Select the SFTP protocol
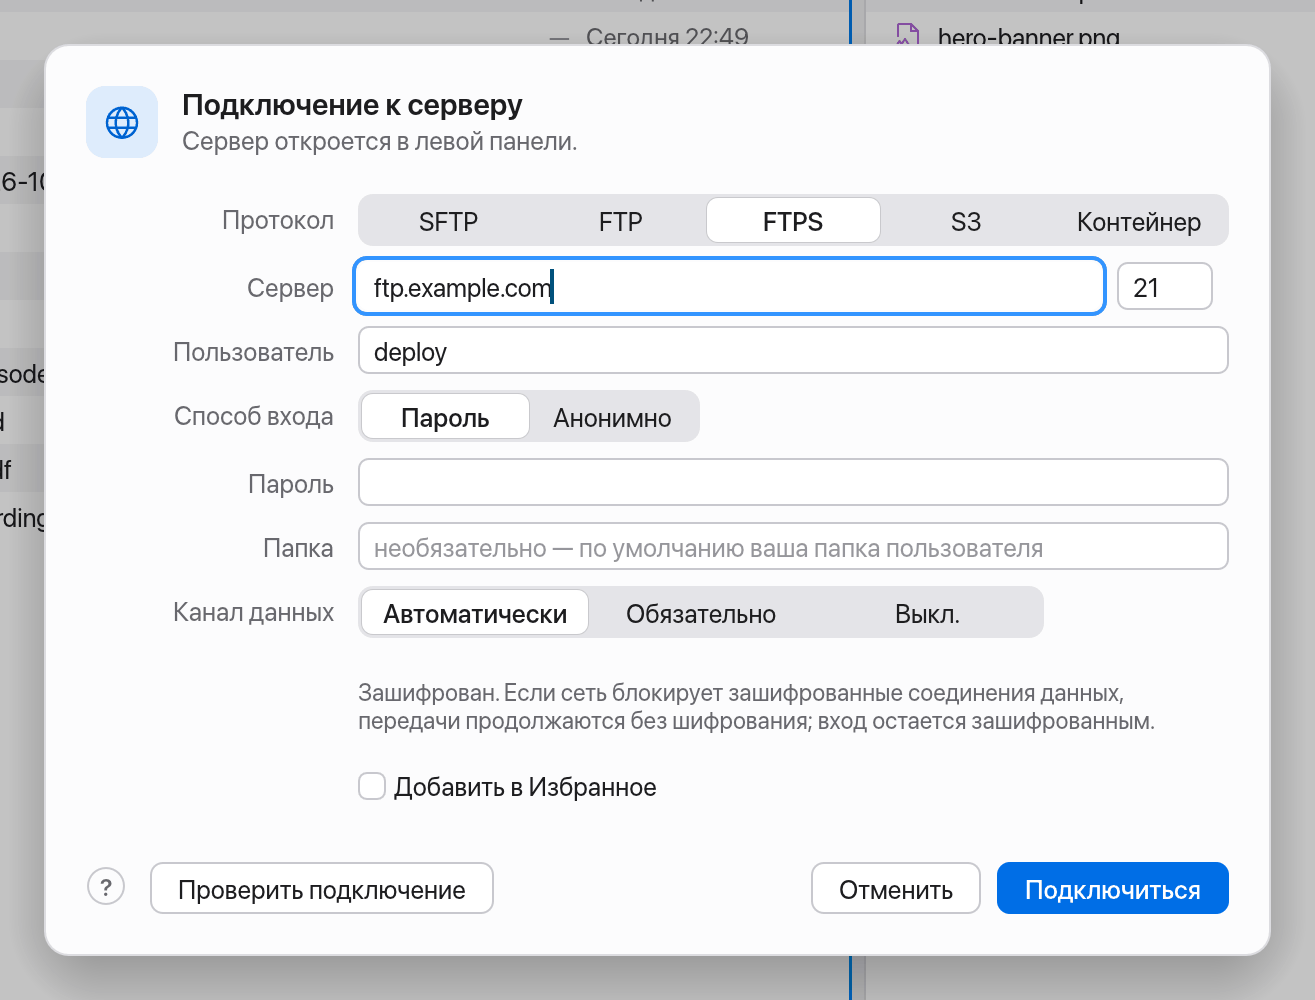The image size is (1315, 1000). click(x=448, y=221)
